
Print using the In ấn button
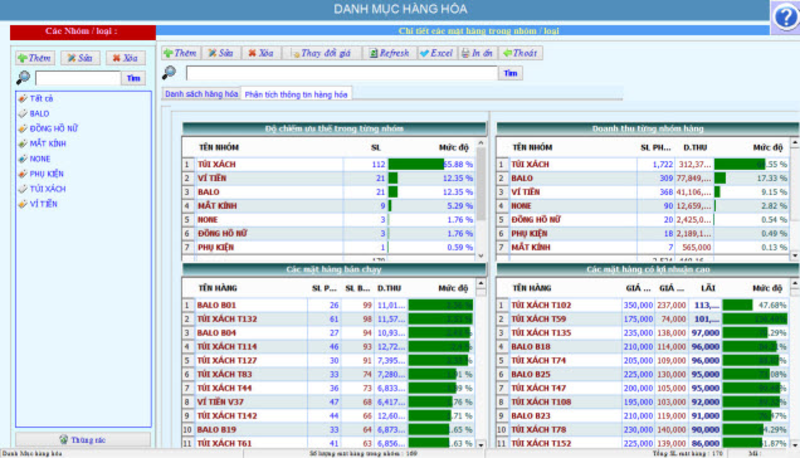477,52
